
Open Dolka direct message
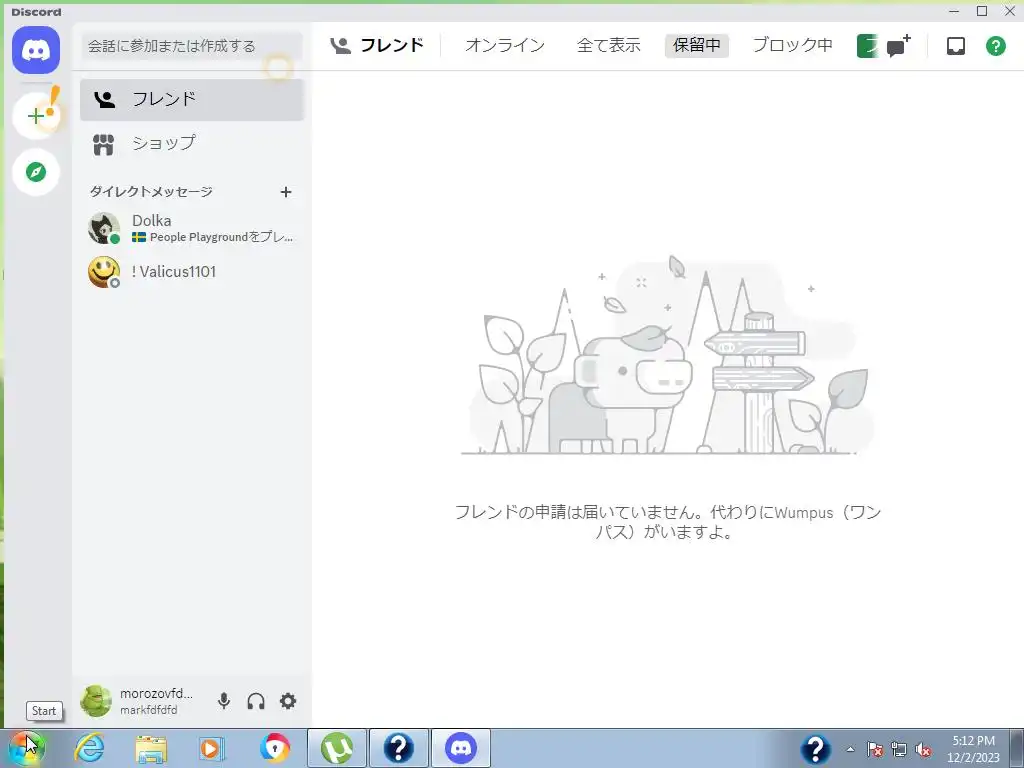pos(192,229)
